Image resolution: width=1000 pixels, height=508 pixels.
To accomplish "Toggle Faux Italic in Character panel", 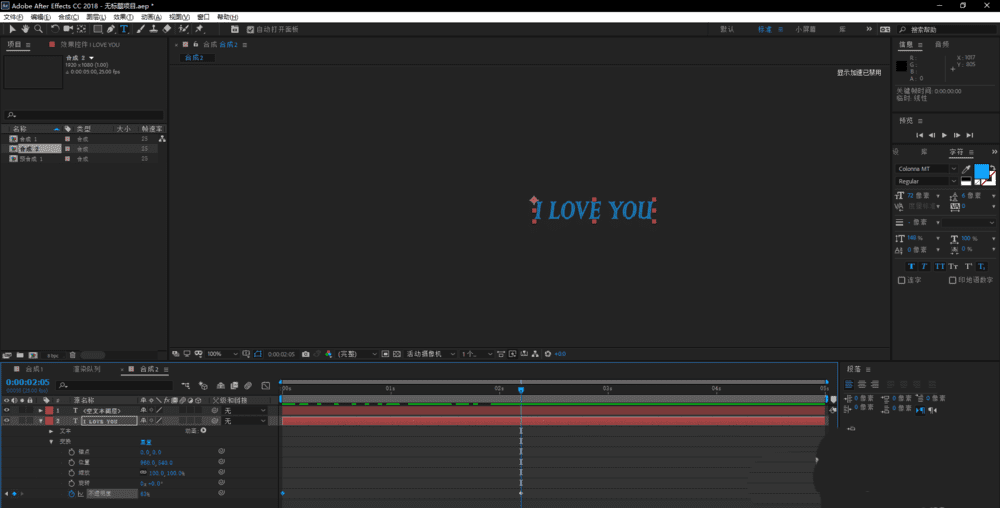I will click(x=924, y=266).
